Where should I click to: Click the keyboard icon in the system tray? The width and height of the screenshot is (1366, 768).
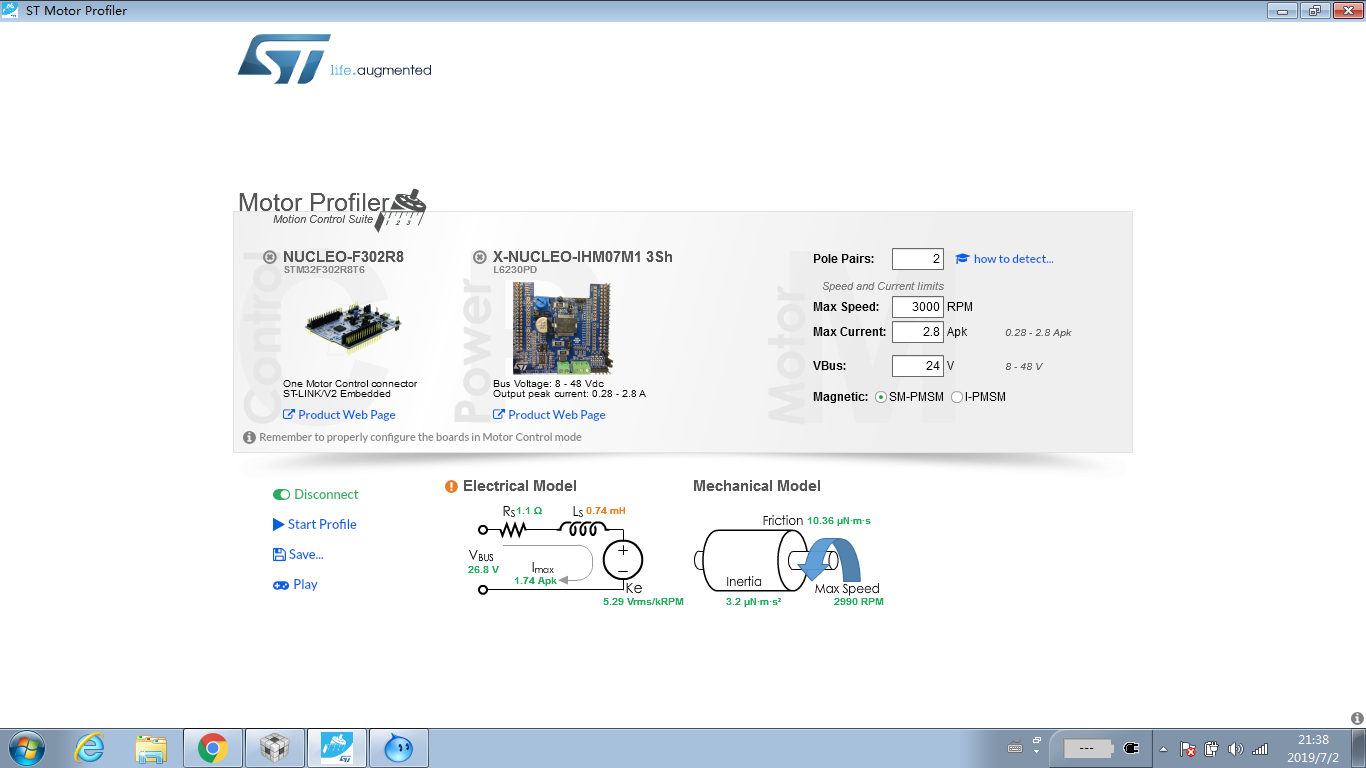1015,748
